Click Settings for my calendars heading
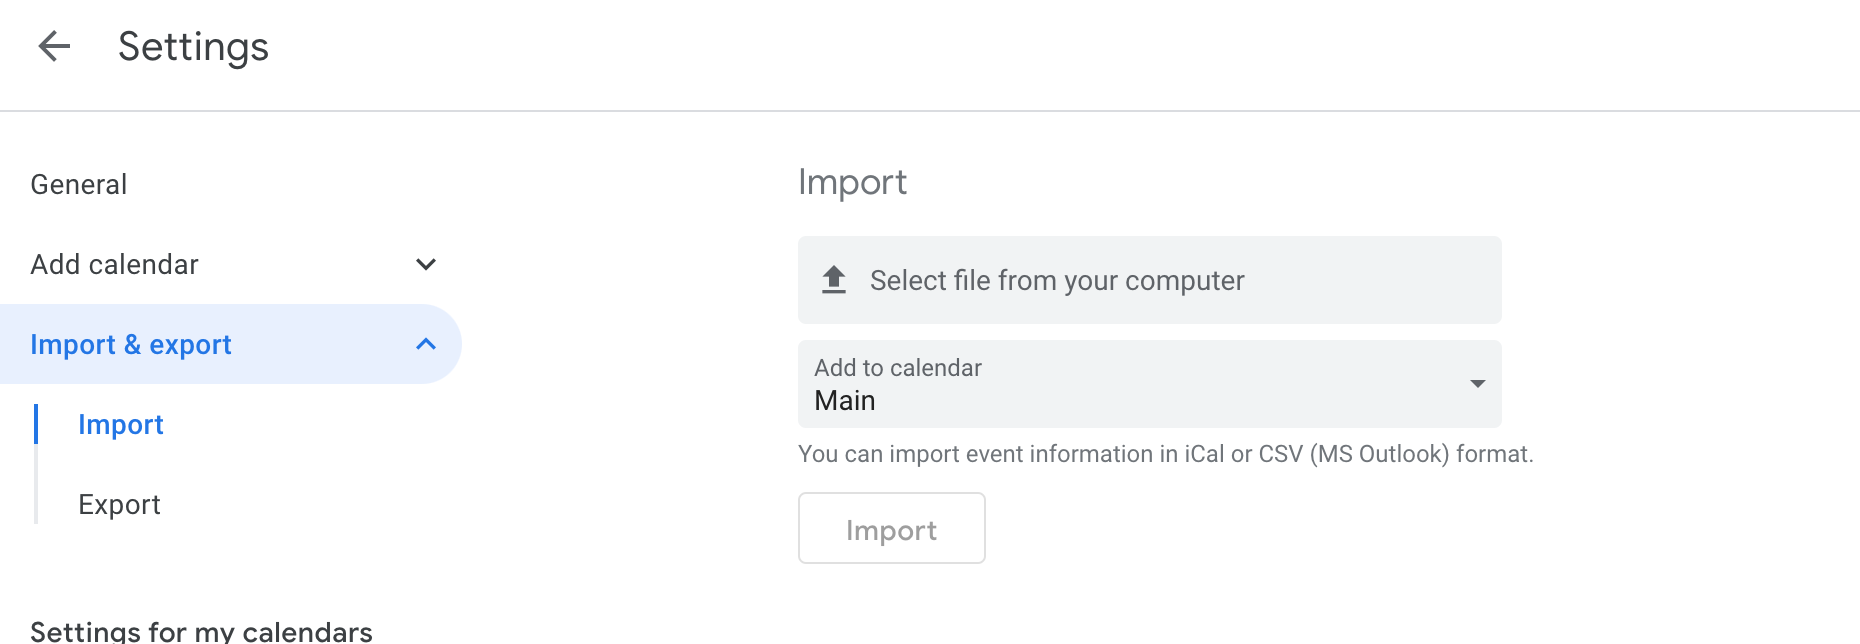 tap(201, 631)
